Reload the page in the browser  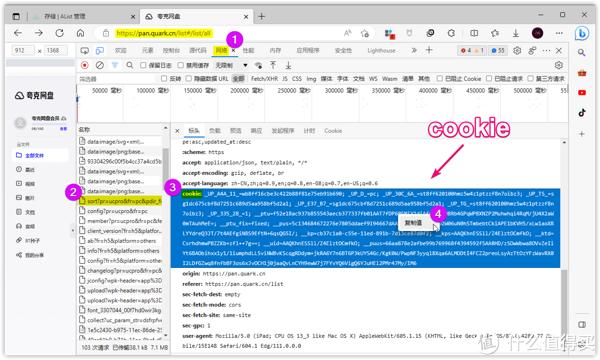point(60,33)
